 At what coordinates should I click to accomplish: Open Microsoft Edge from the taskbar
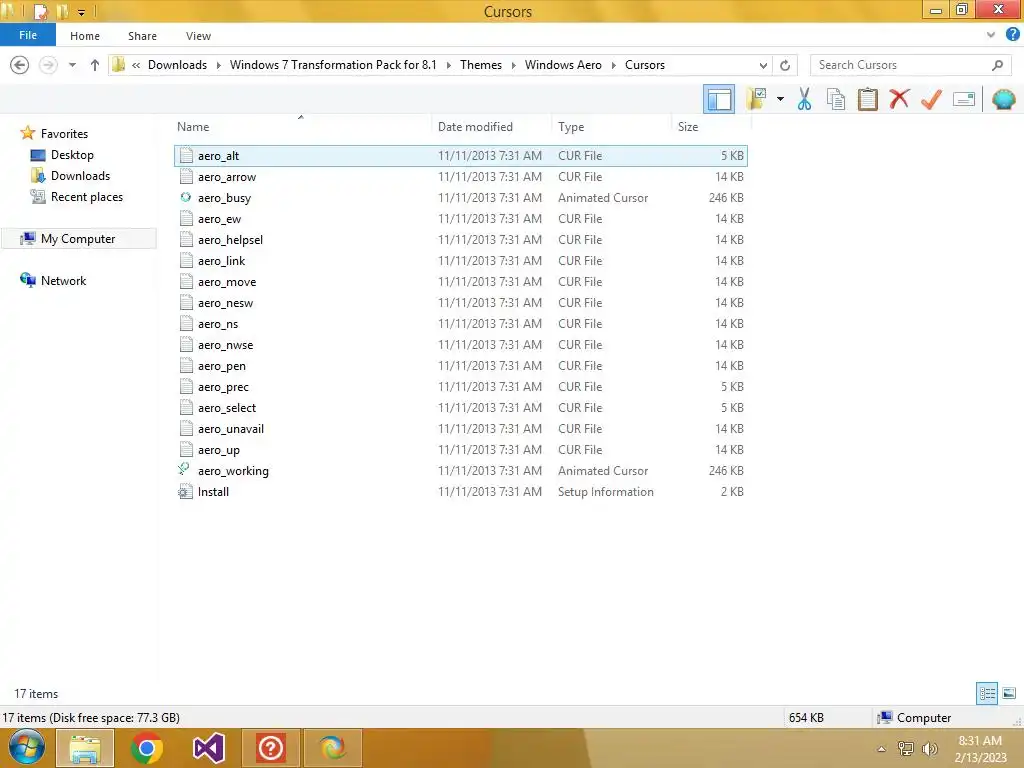(332, 748)
